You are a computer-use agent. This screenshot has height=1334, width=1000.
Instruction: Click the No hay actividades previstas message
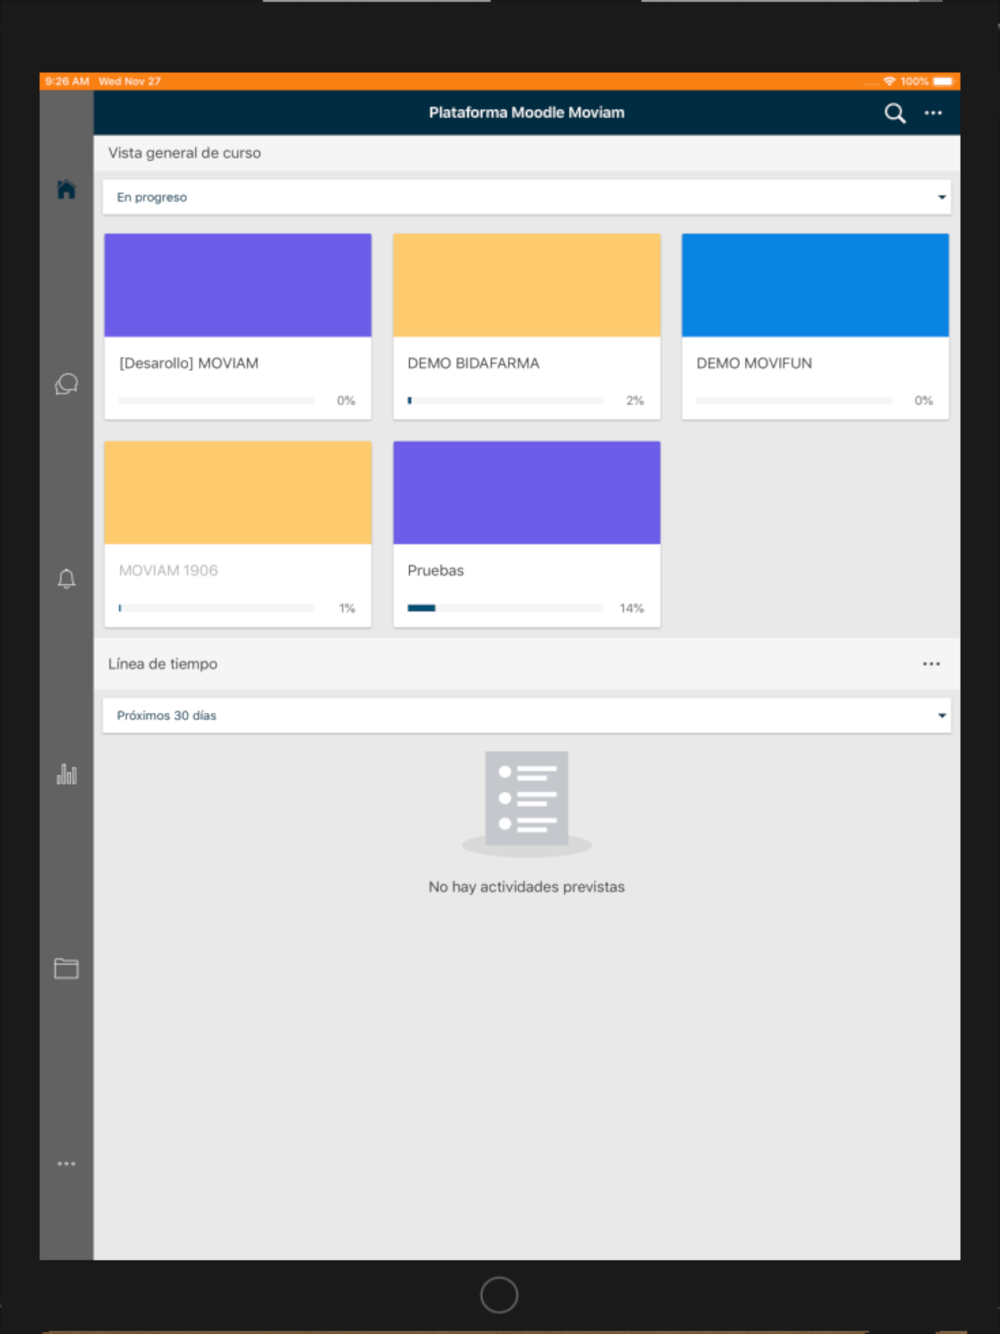527,887
